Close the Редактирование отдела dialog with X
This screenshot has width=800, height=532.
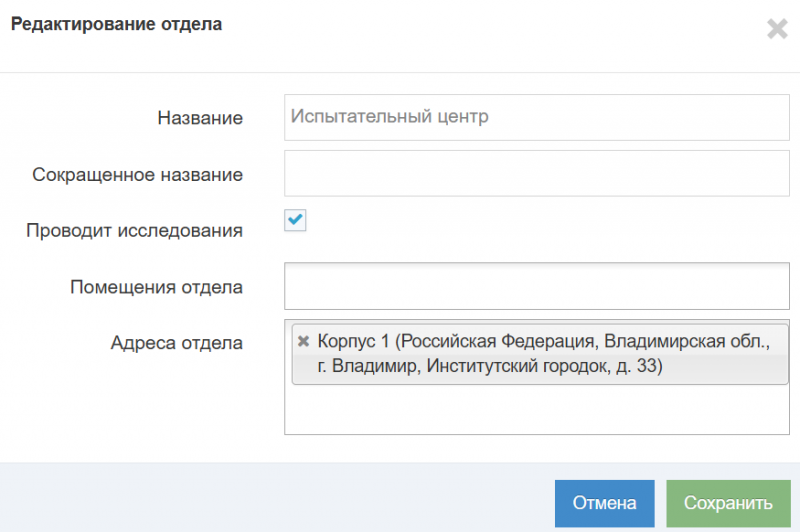(776, 30)
